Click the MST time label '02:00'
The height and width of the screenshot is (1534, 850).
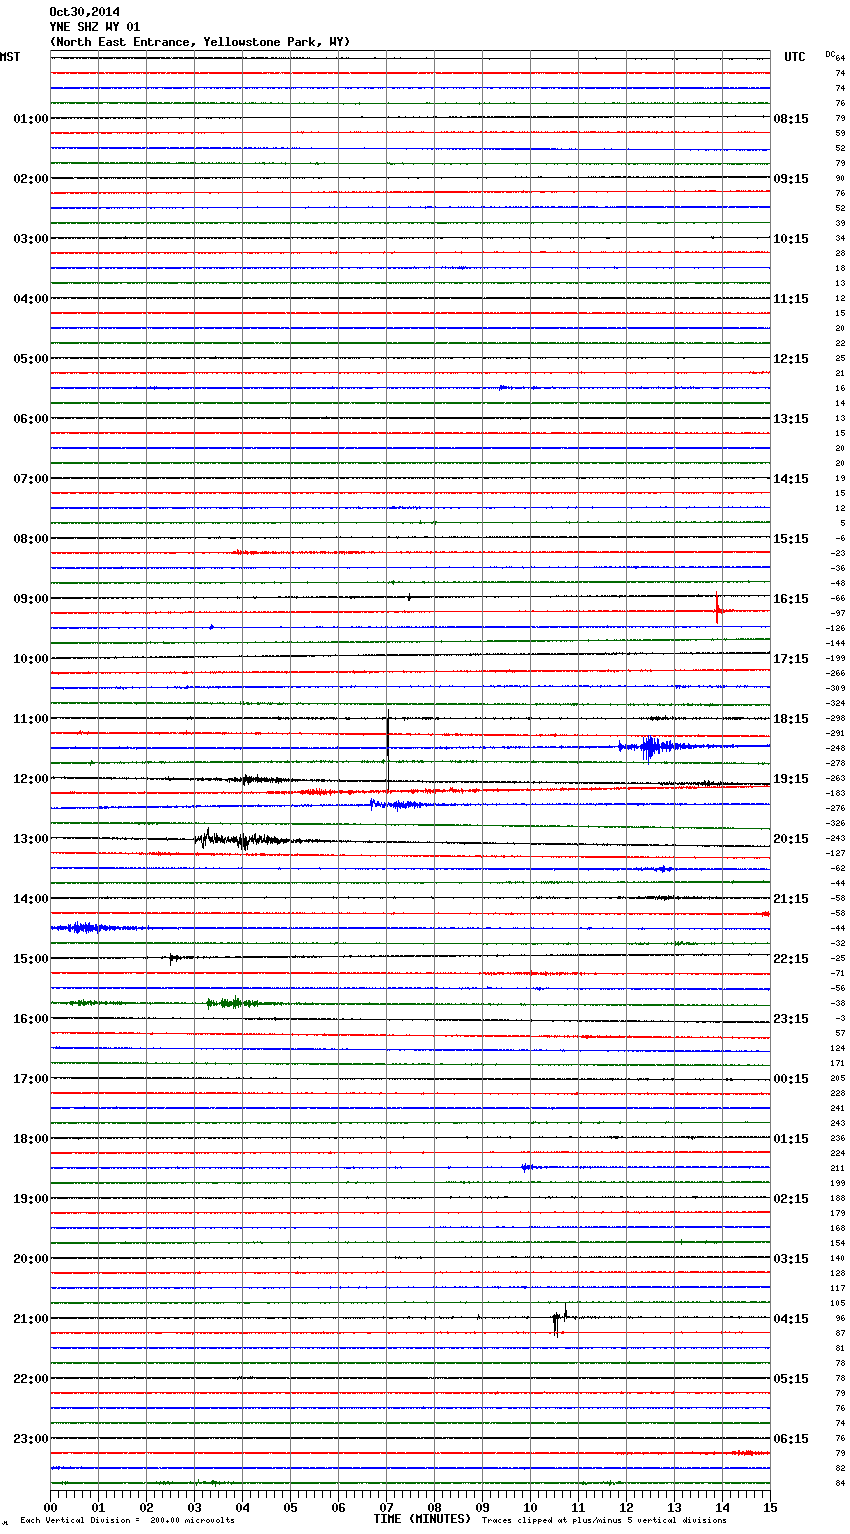click(31, 179)
